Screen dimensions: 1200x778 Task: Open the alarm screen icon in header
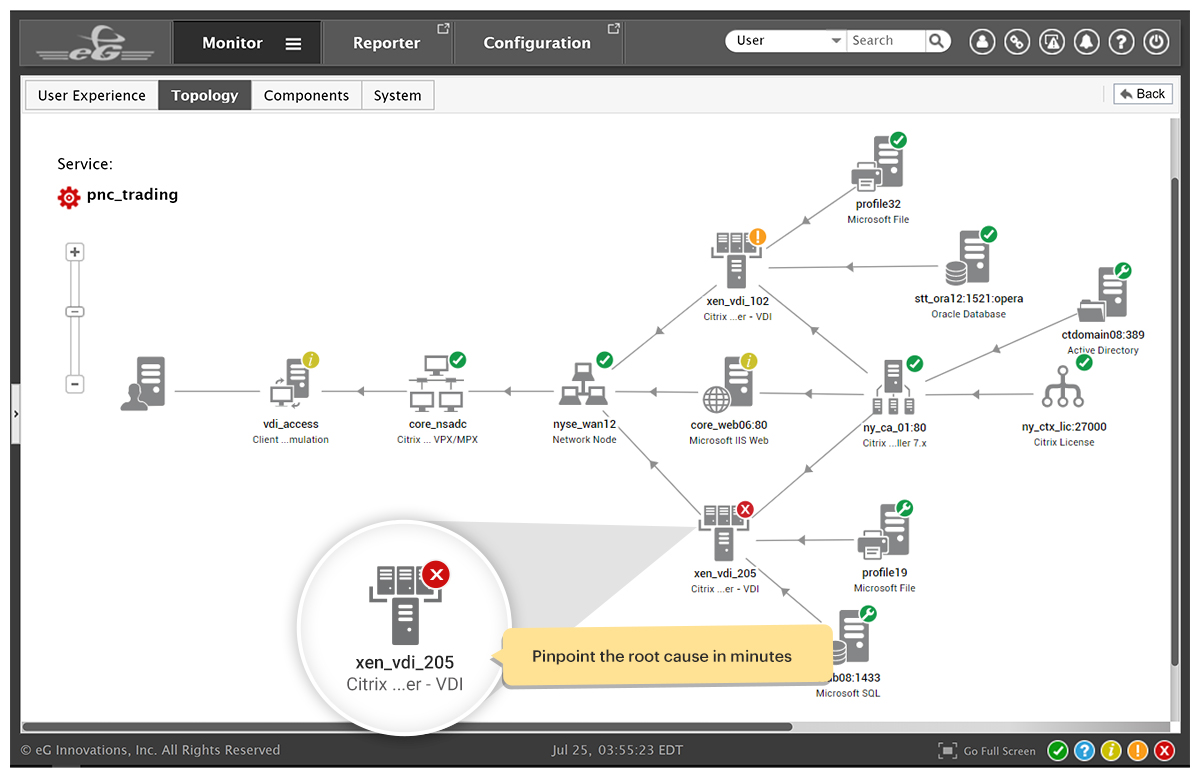pyautogui.click(x=1052, y=41)
